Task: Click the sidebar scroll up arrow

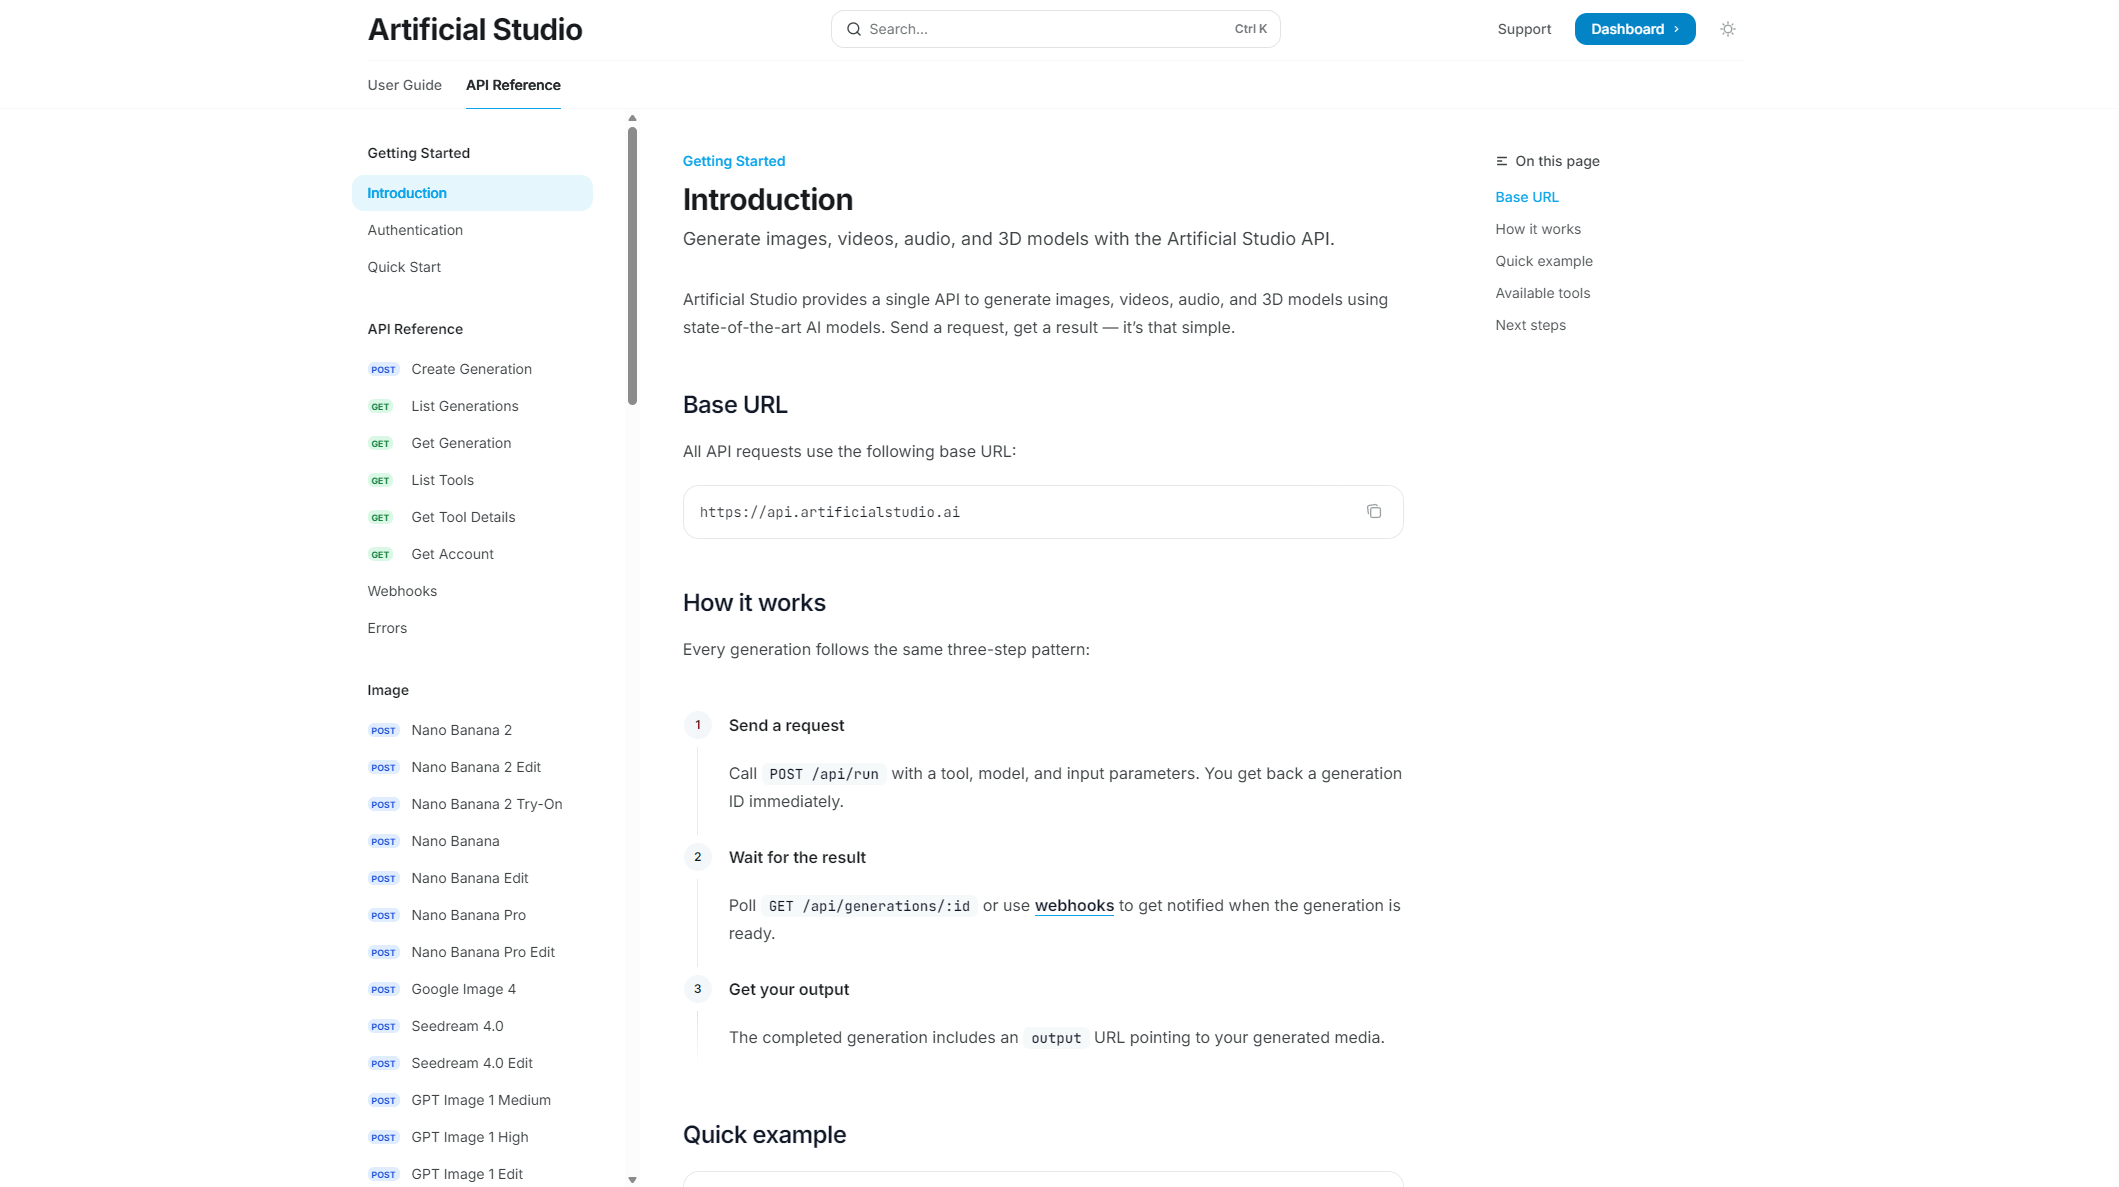Action: pos(632,118)
